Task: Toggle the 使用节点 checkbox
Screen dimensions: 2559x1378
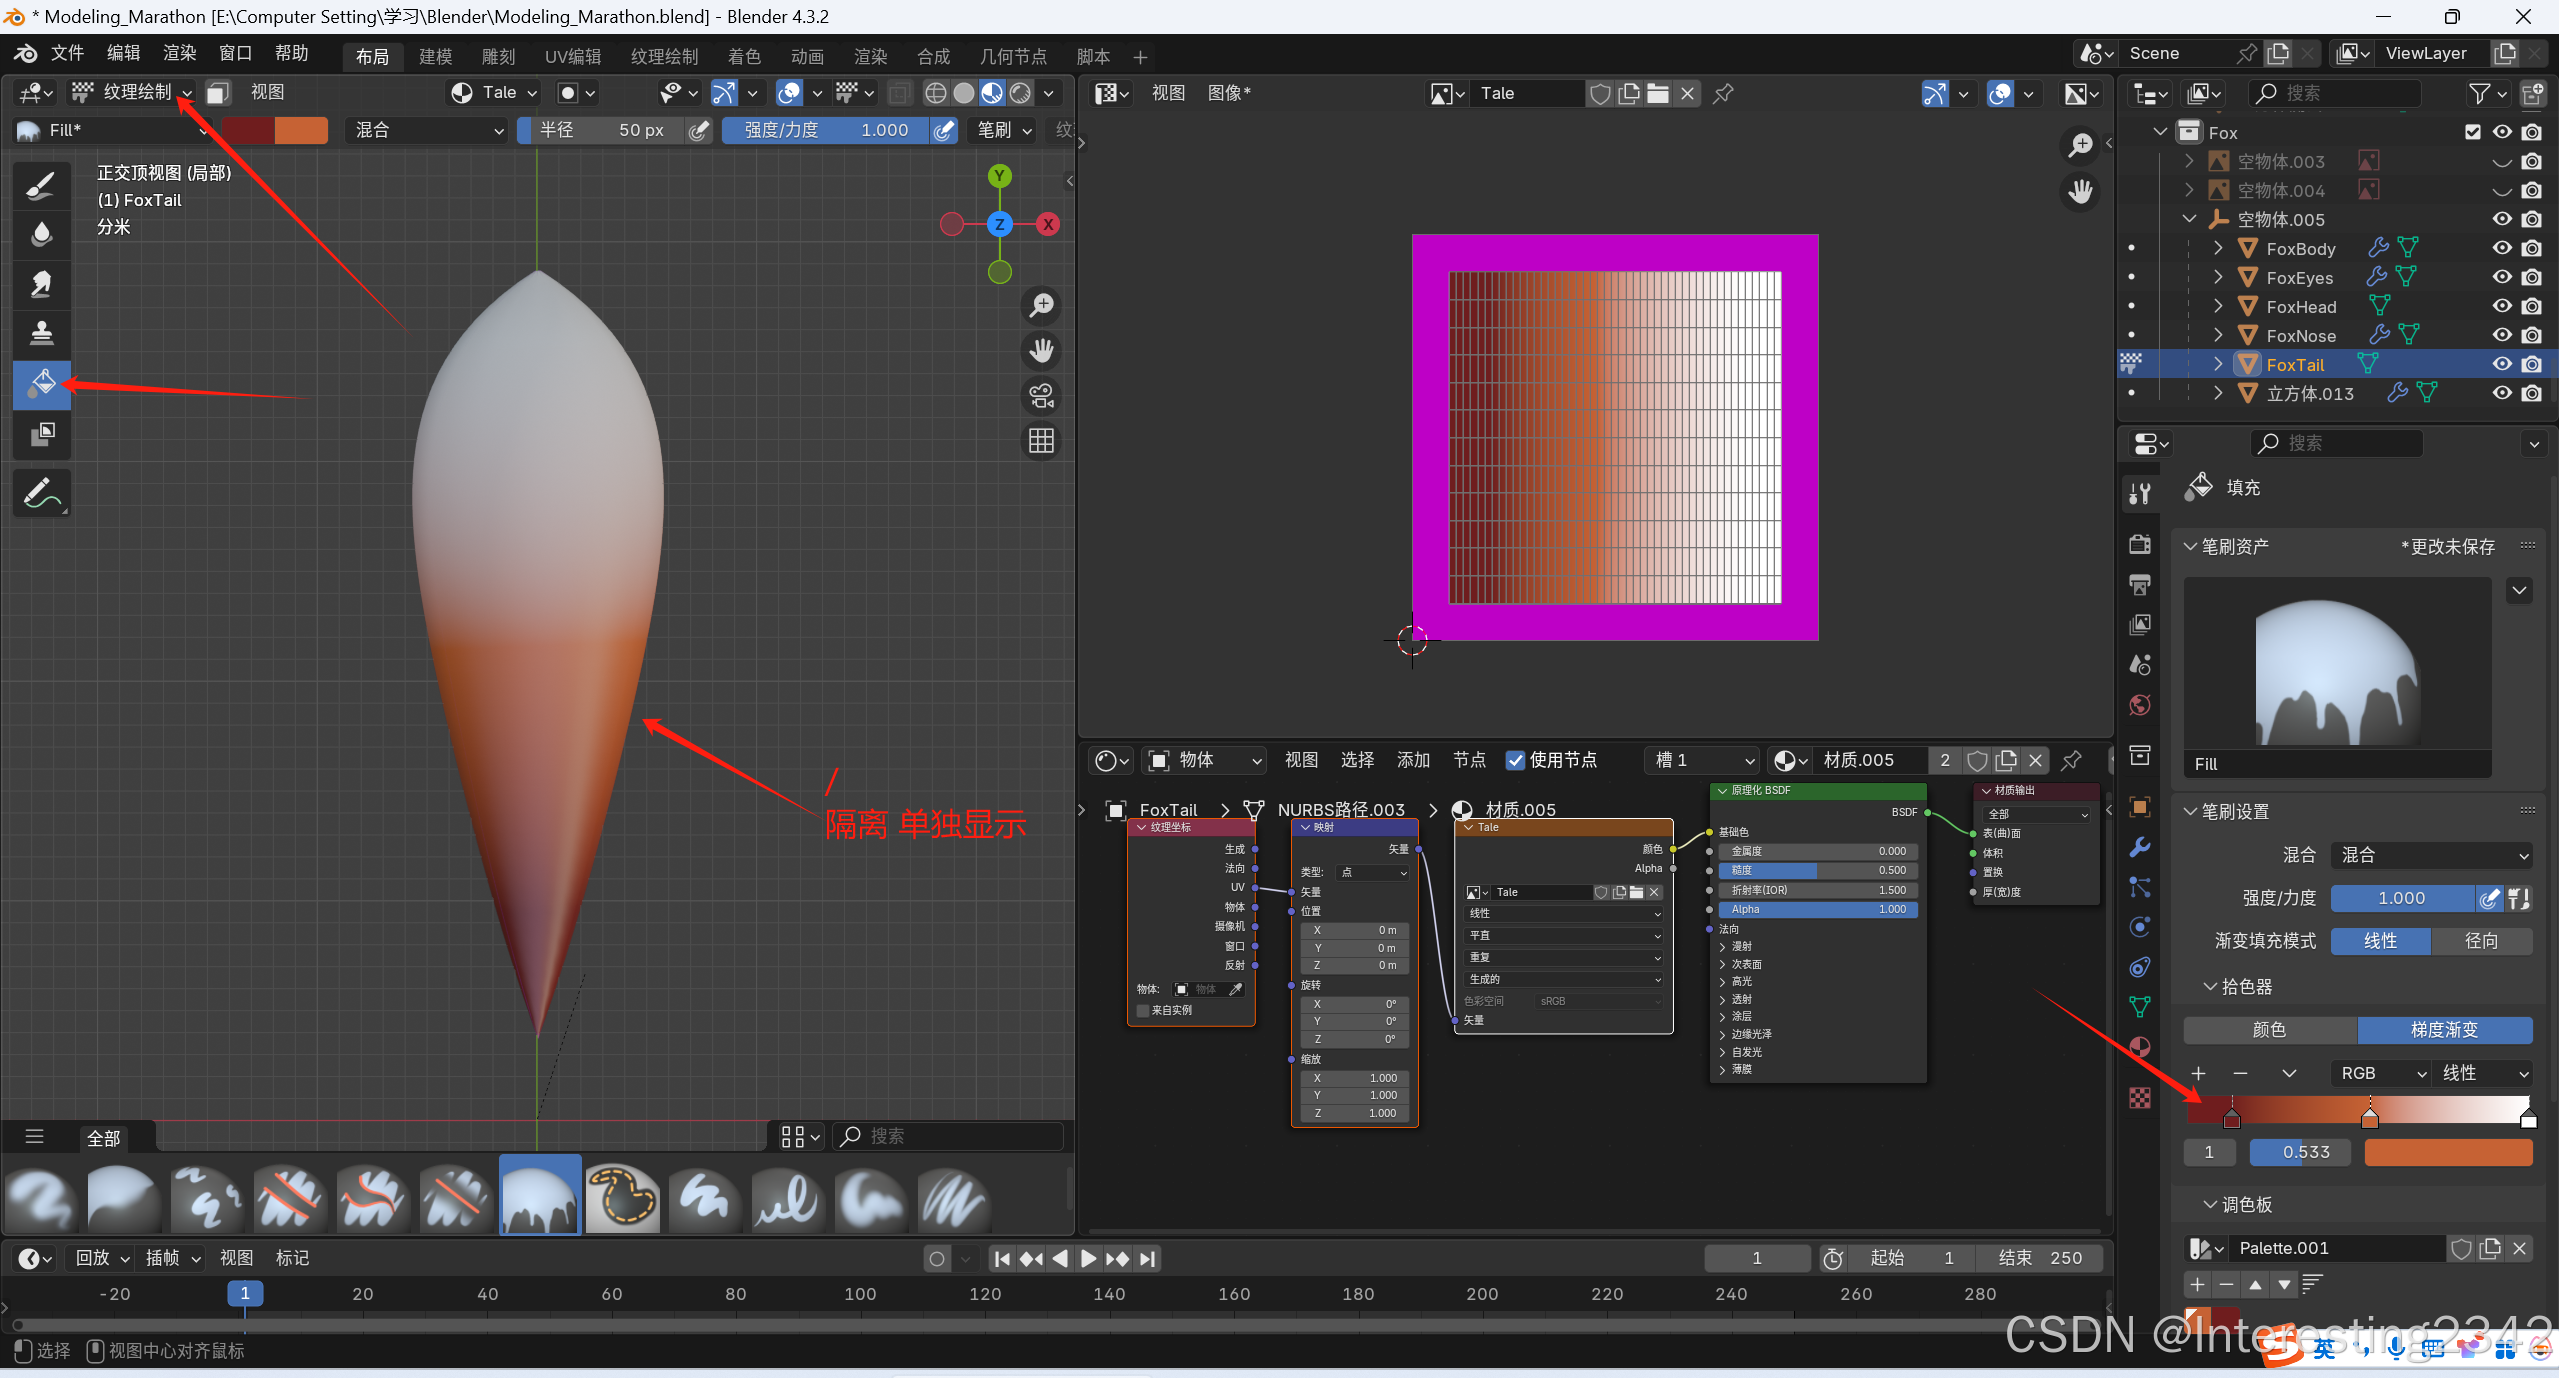Action: (1515, 760)
